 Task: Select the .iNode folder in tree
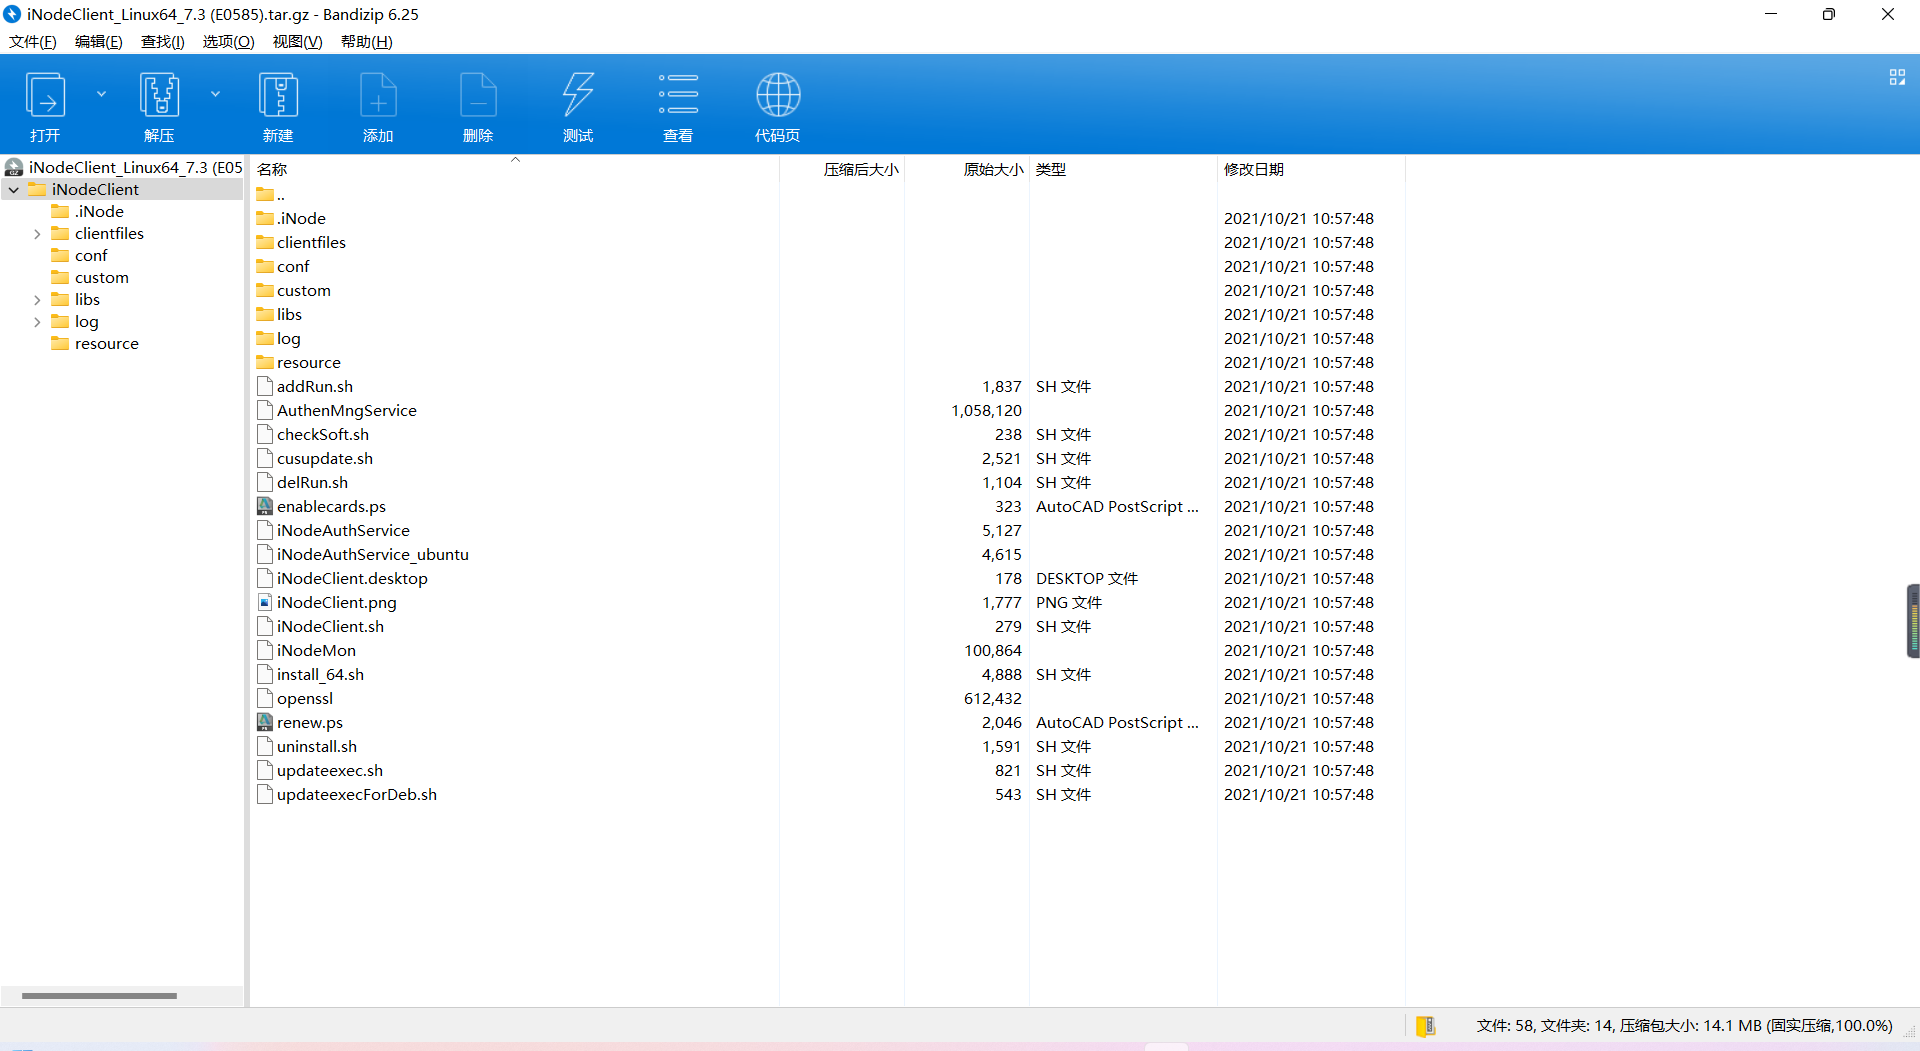coord(99,212)
